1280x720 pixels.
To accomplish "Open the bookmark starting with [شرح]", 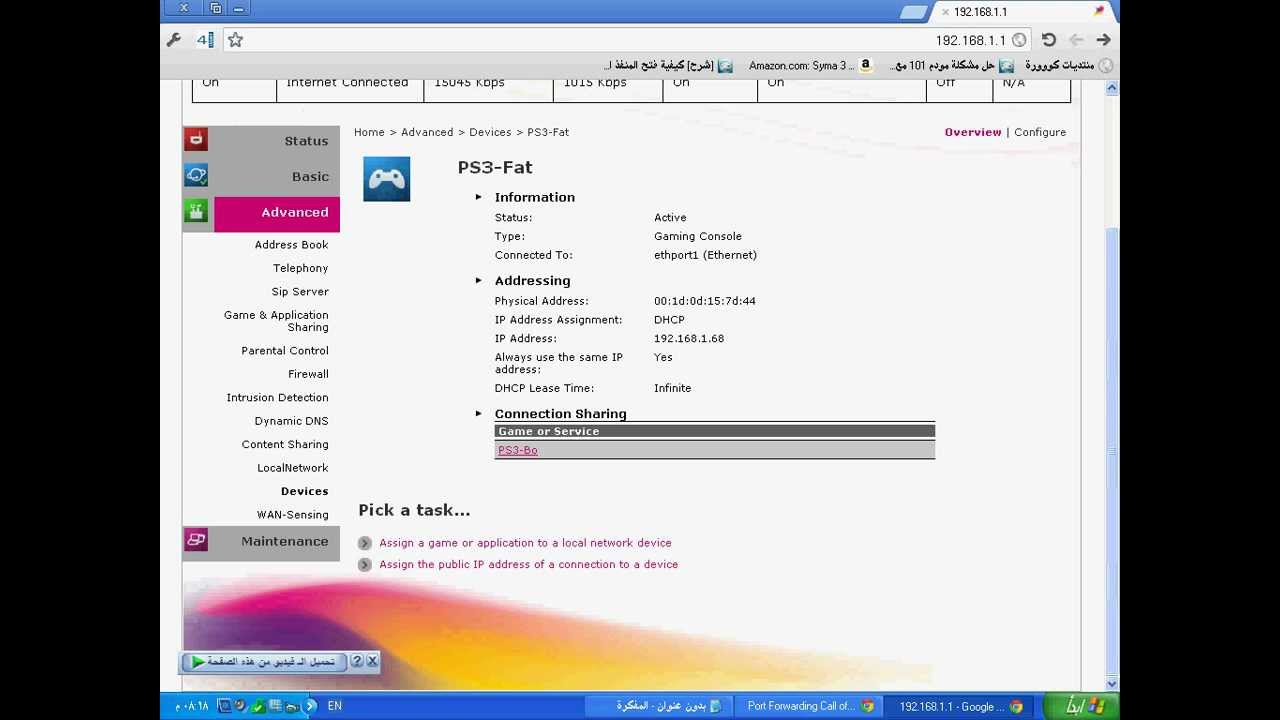I will coord(668,66).
